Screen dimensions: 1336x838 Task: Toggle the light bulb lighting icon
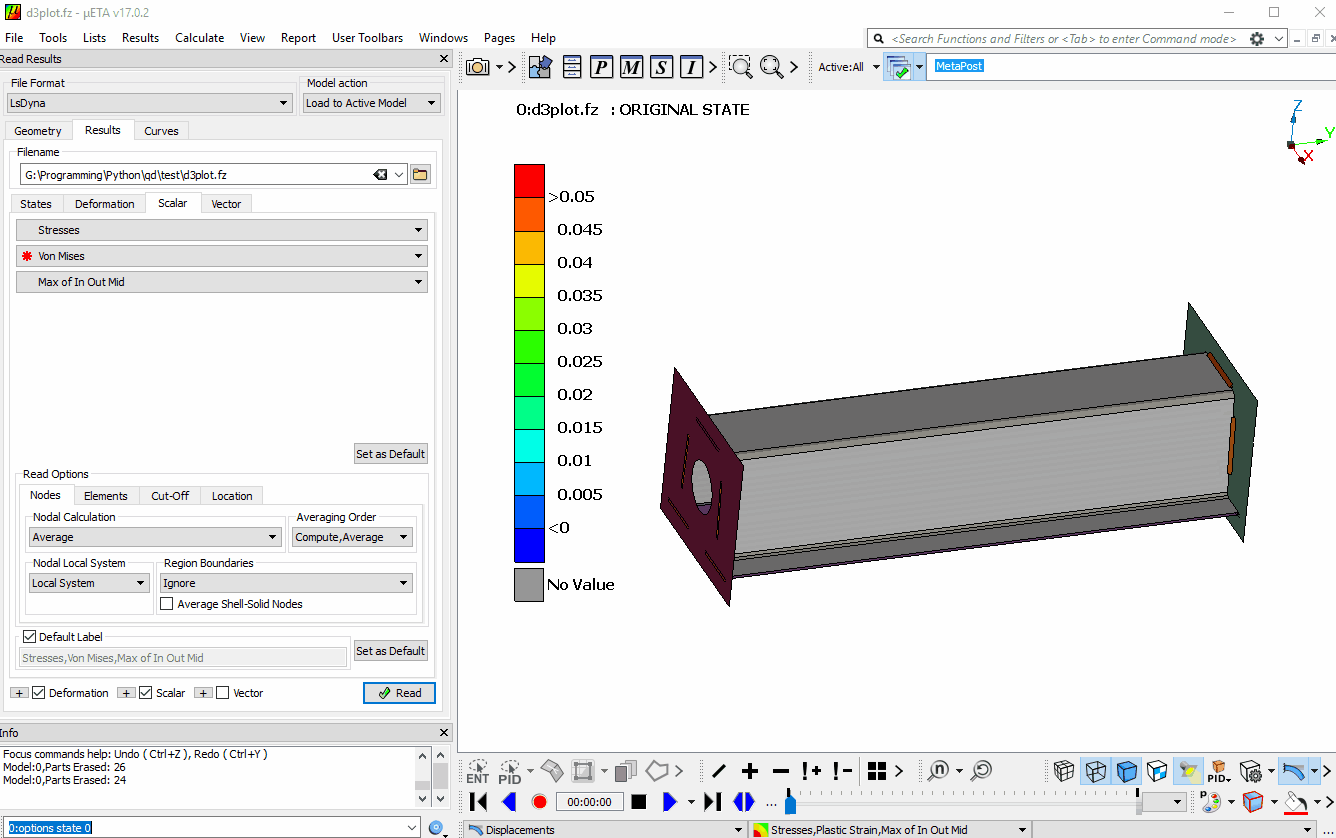coord(1188,771)
